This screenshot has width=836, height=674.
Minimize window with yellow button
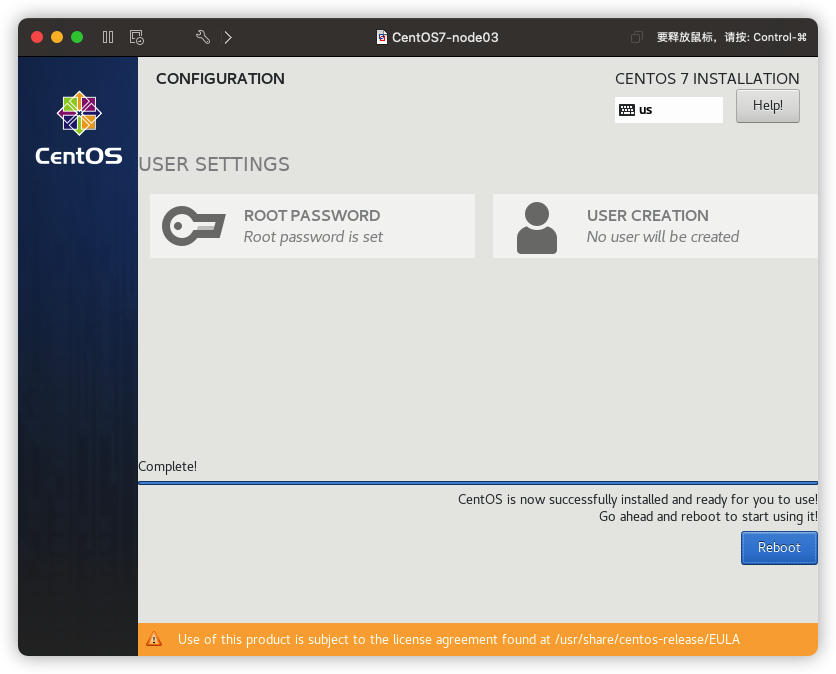click(x=57, y=37)
